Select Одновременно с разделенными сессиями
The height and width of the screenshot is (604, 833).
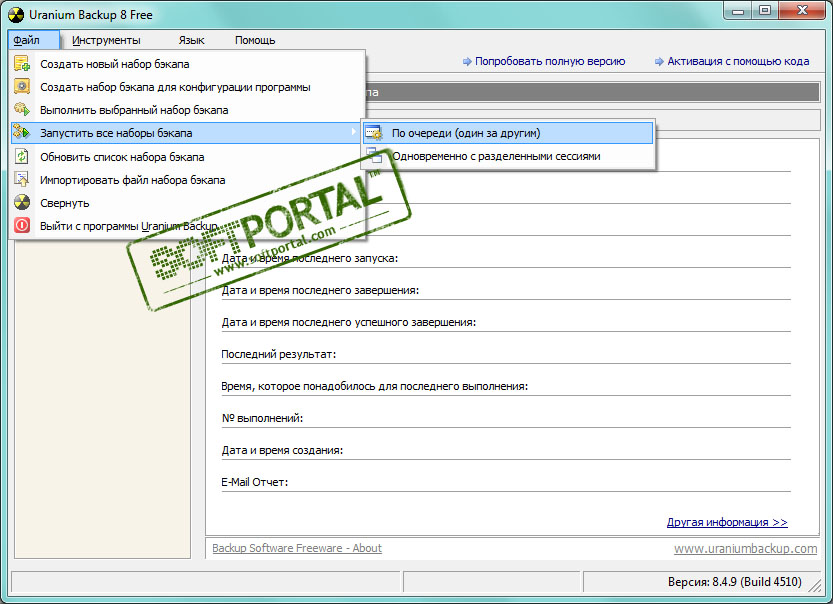pos(508,156)
